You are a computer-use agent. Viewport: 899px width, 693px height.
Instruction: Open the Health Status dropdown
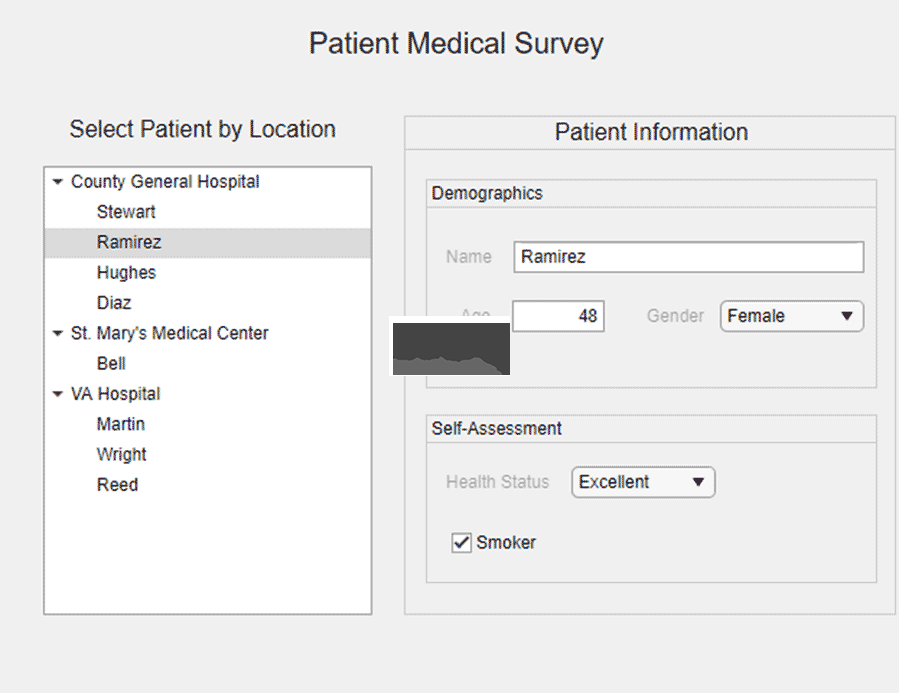(x=643, y=482)
